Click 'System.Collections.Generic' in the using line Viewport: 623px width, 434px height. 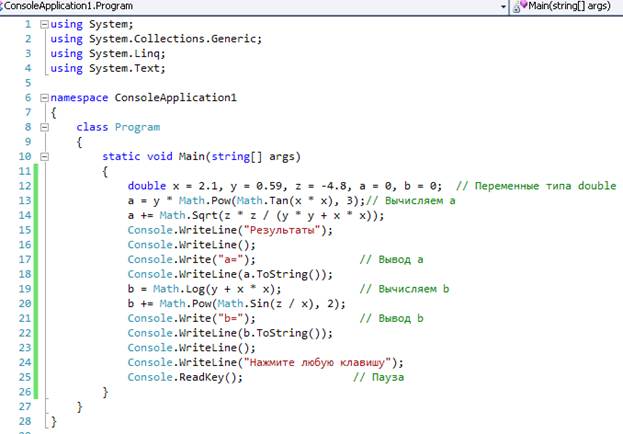coord(173,39)
